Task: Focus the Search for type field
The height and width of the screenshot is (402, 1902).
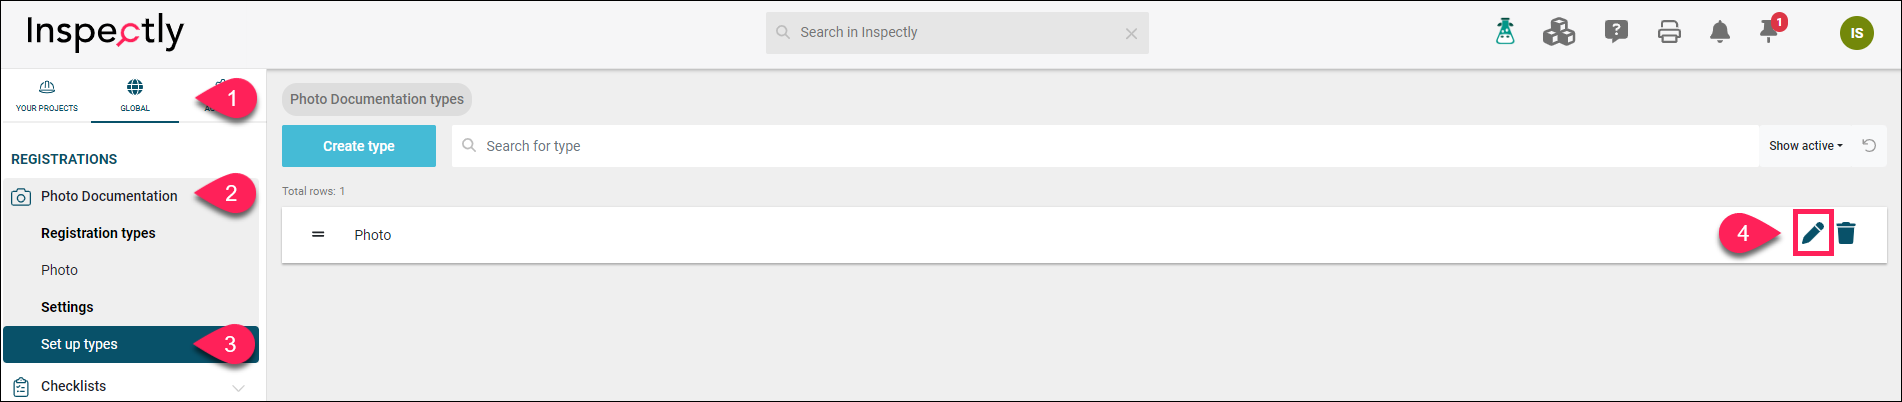Action: coord(1104,146)
